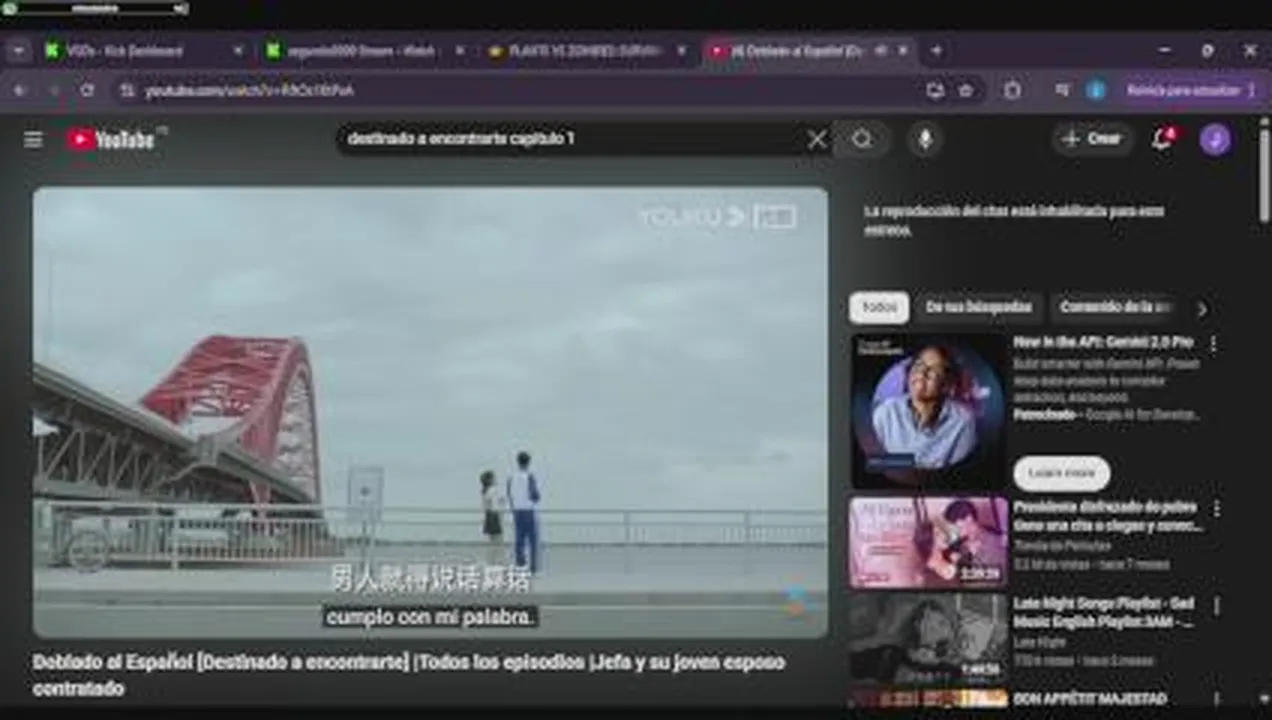Open the account avatar menu
The image size is (1272, 720).
tap(1215, 139)
